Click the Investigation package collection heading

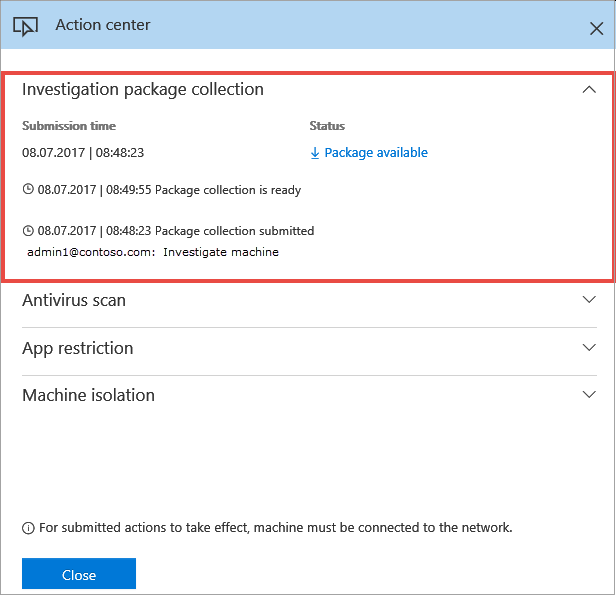click(x=143, y=90)
